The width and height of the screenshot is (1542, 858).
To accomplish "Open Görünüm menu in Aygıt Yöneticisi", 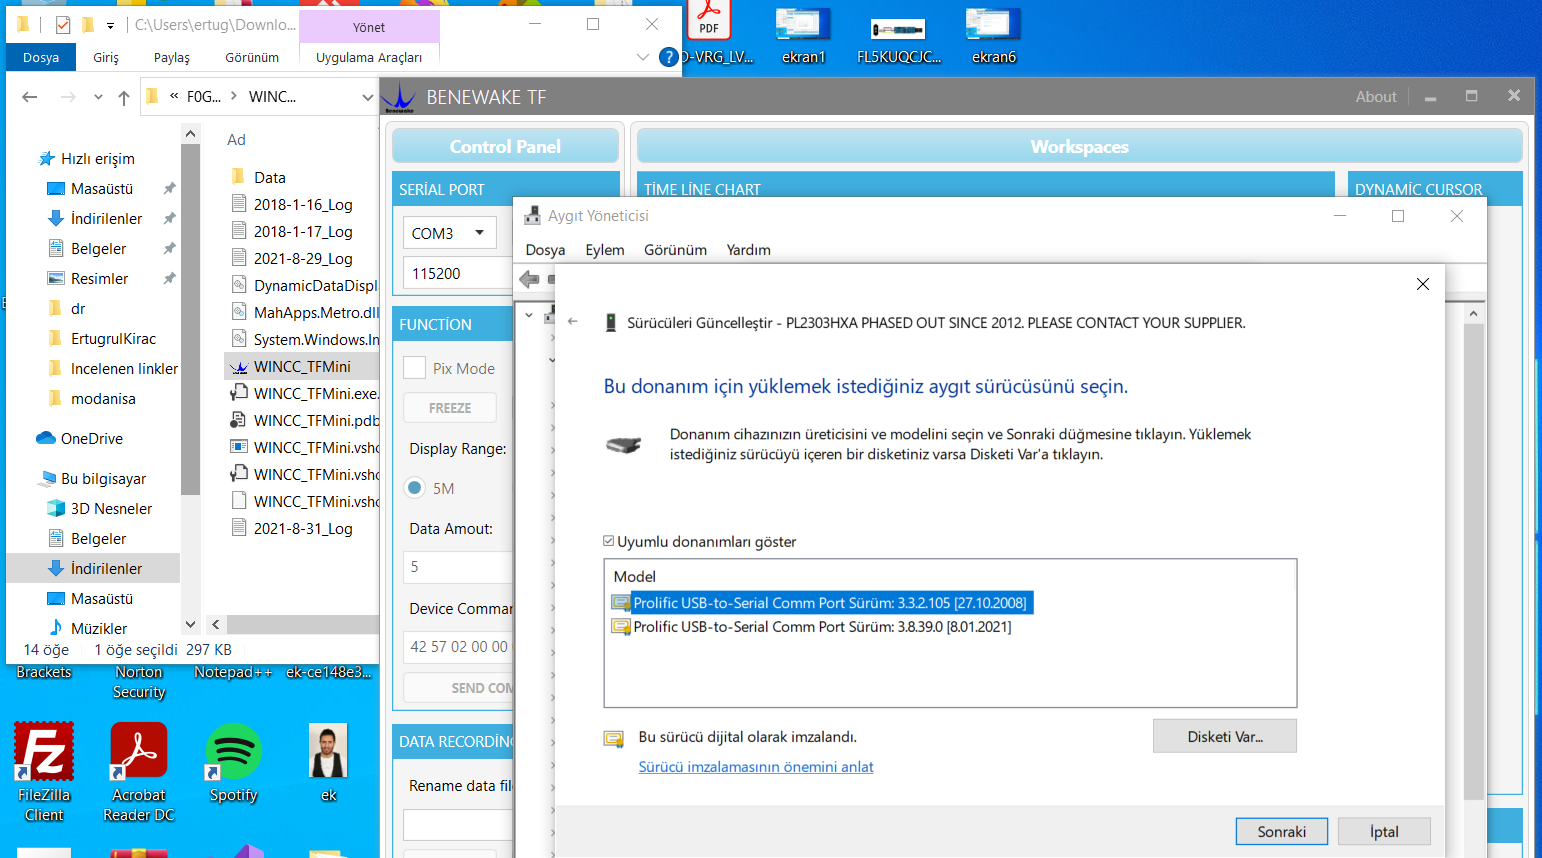I will coord(675,250).
